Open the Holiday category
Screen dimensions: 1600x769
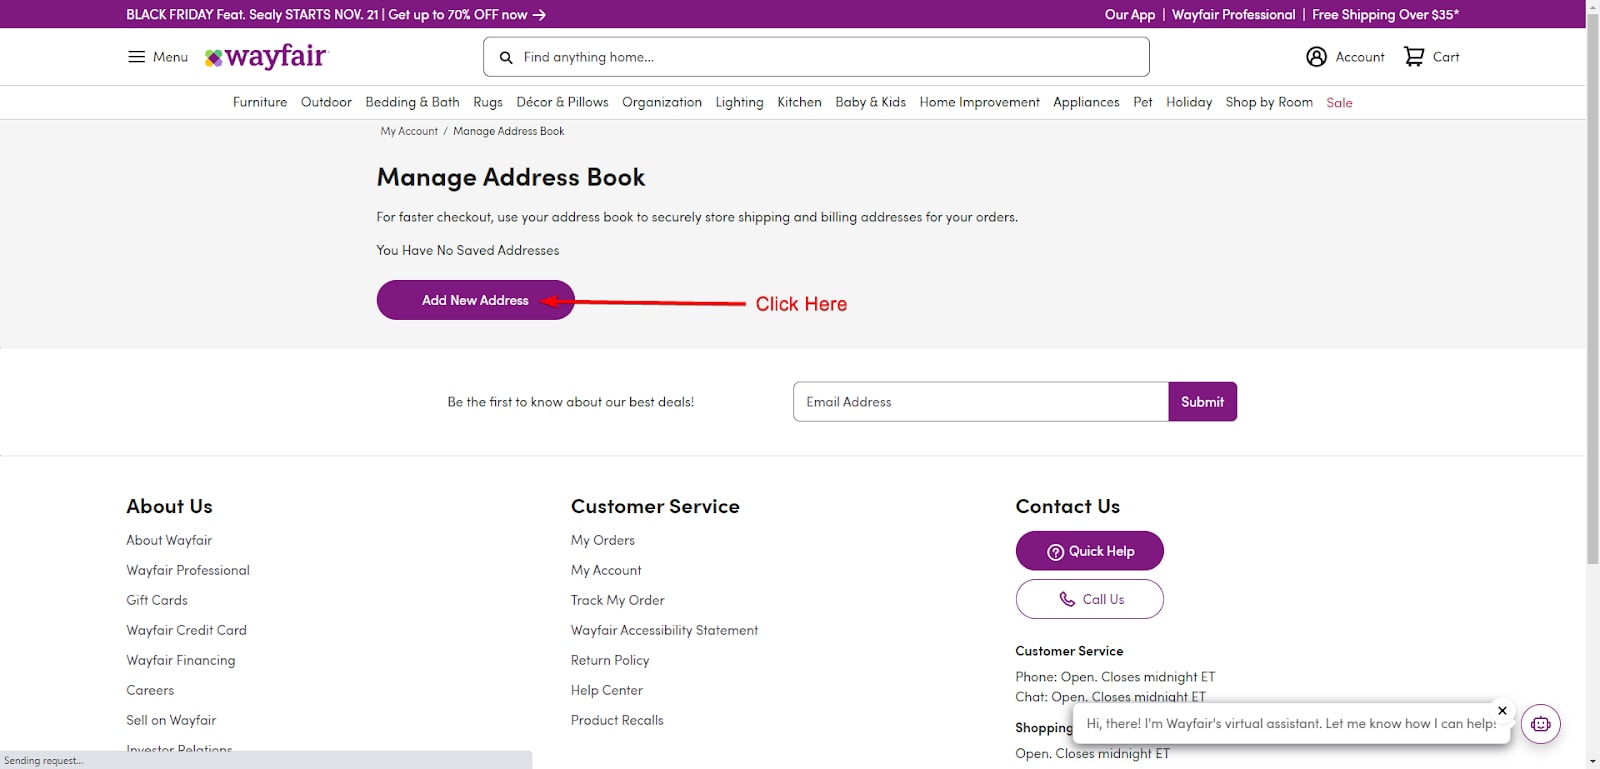click(1189, 102)
